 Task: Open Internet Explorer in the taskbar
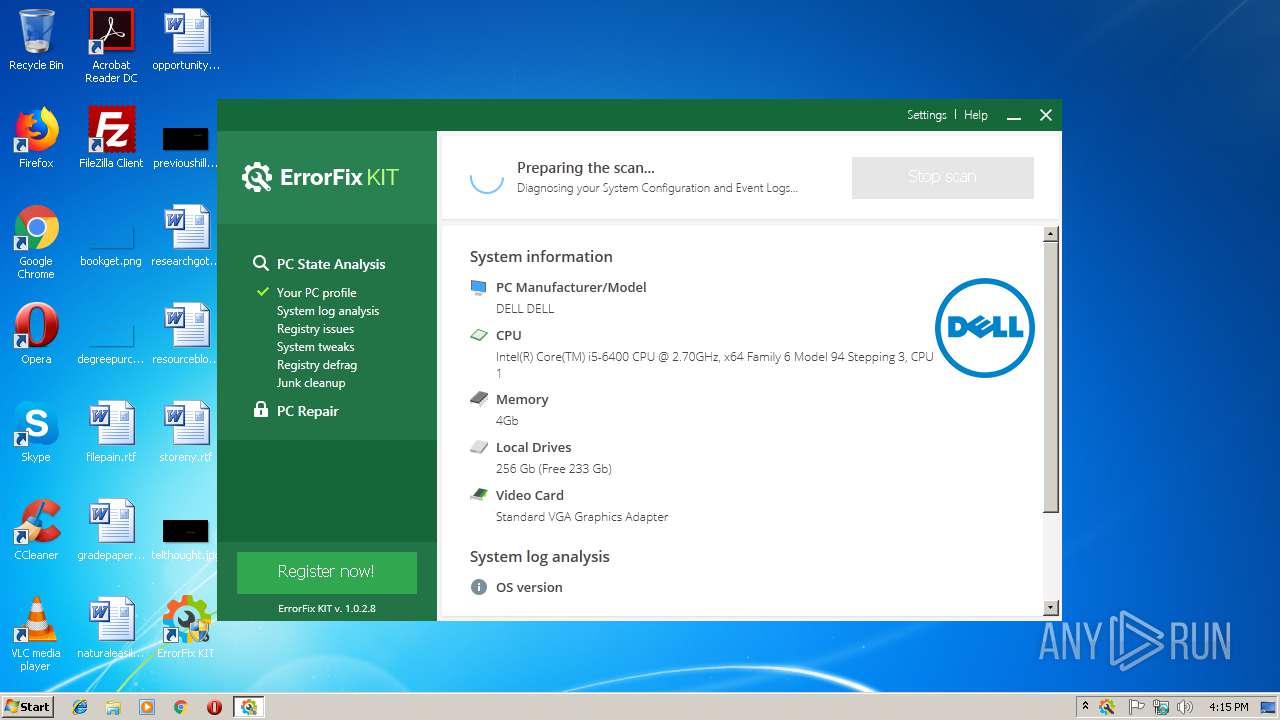coord(80,707)
